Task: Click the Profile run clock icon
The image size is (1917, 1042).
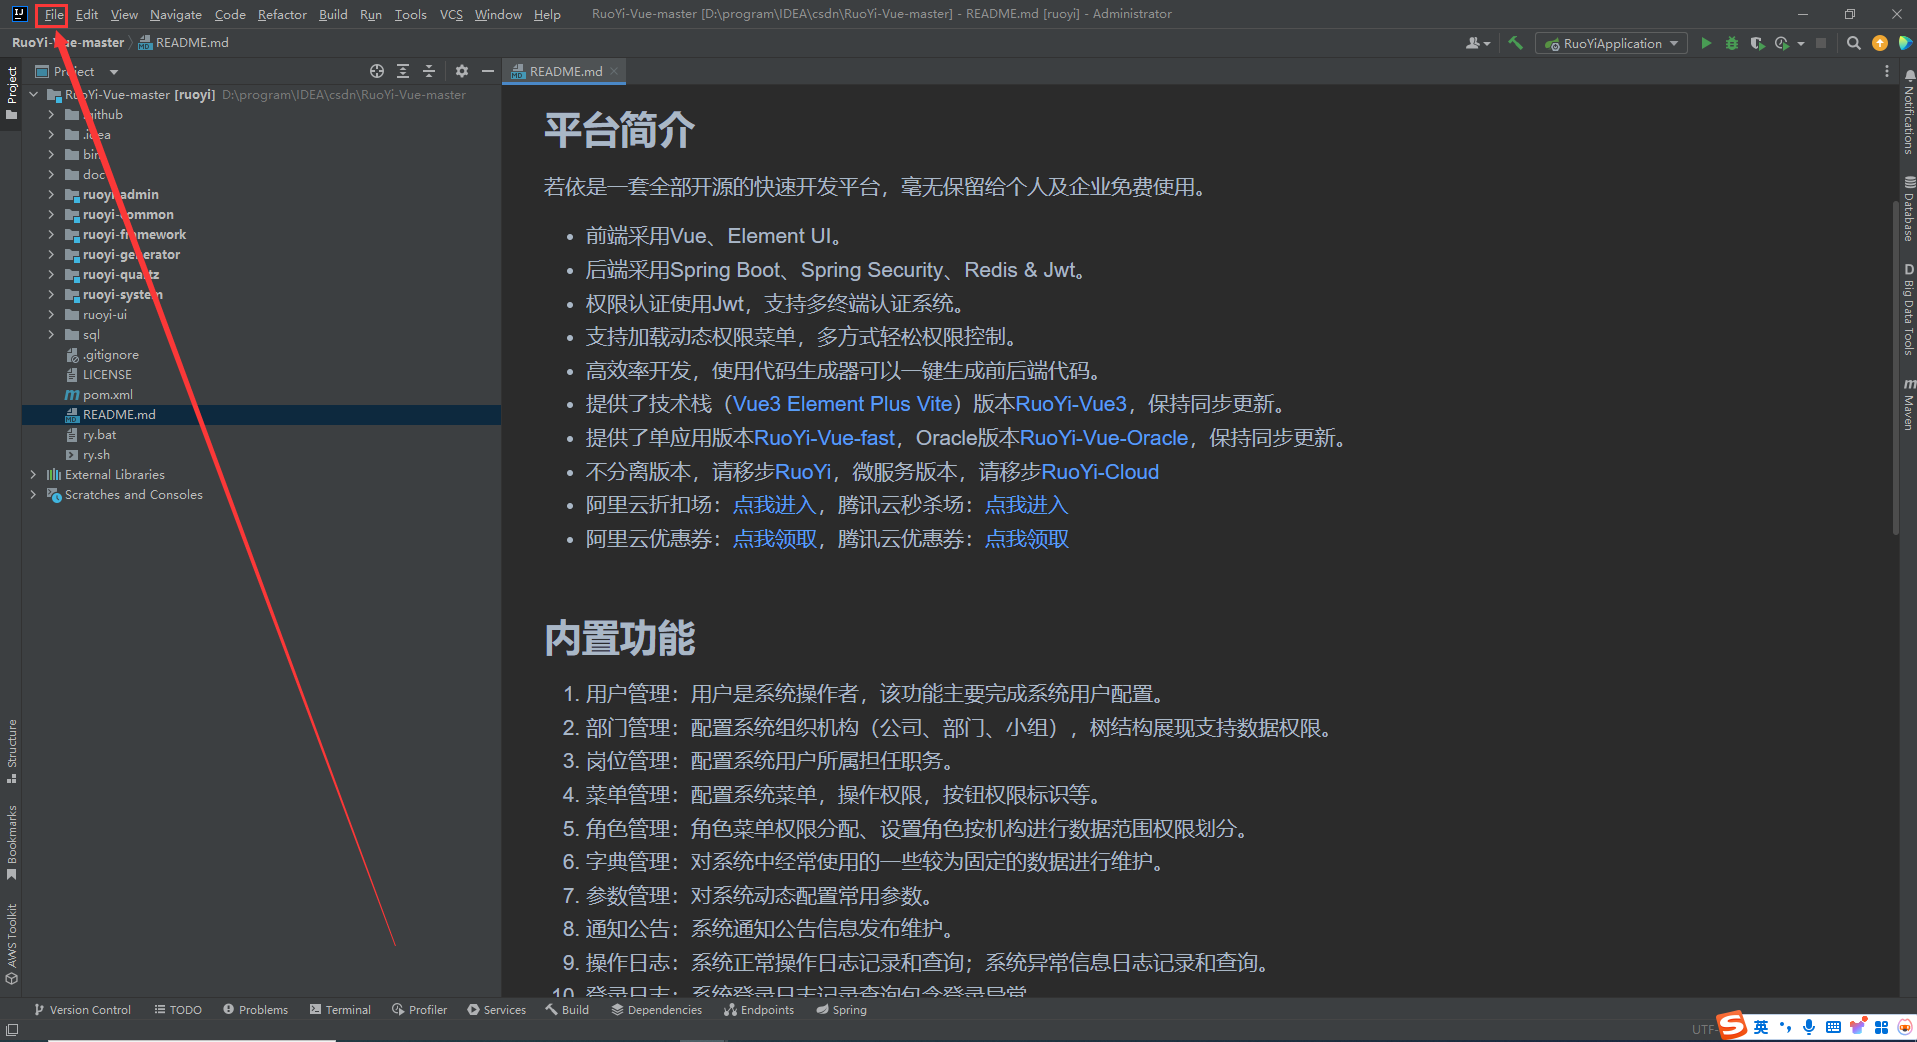Action: (1782, 43)
